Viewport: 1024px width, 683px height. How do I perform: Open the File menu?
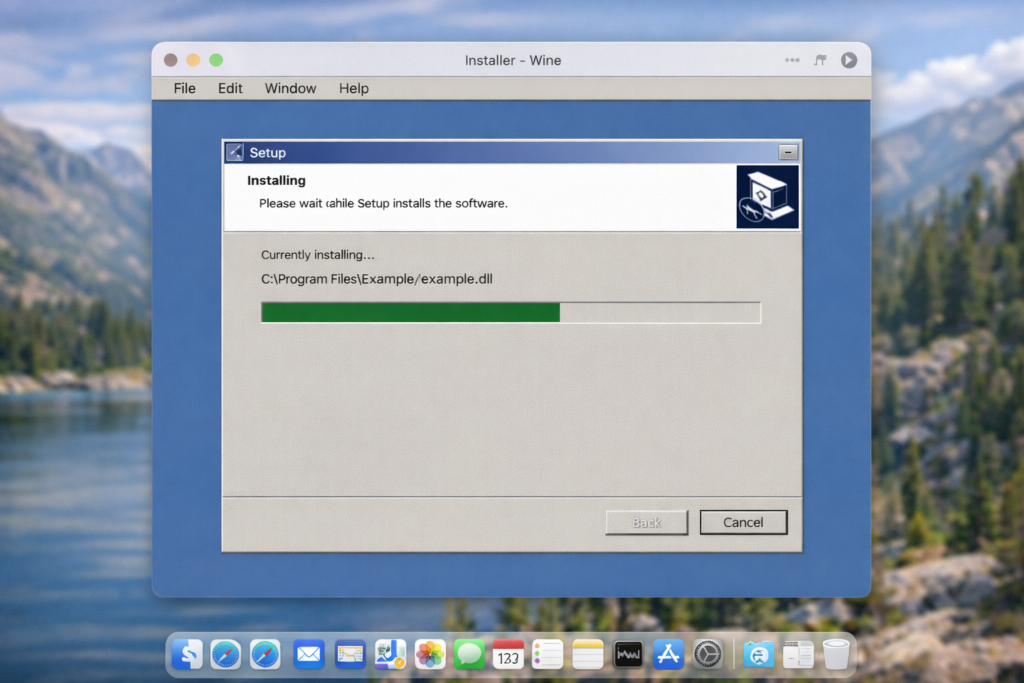pos(184,88)
